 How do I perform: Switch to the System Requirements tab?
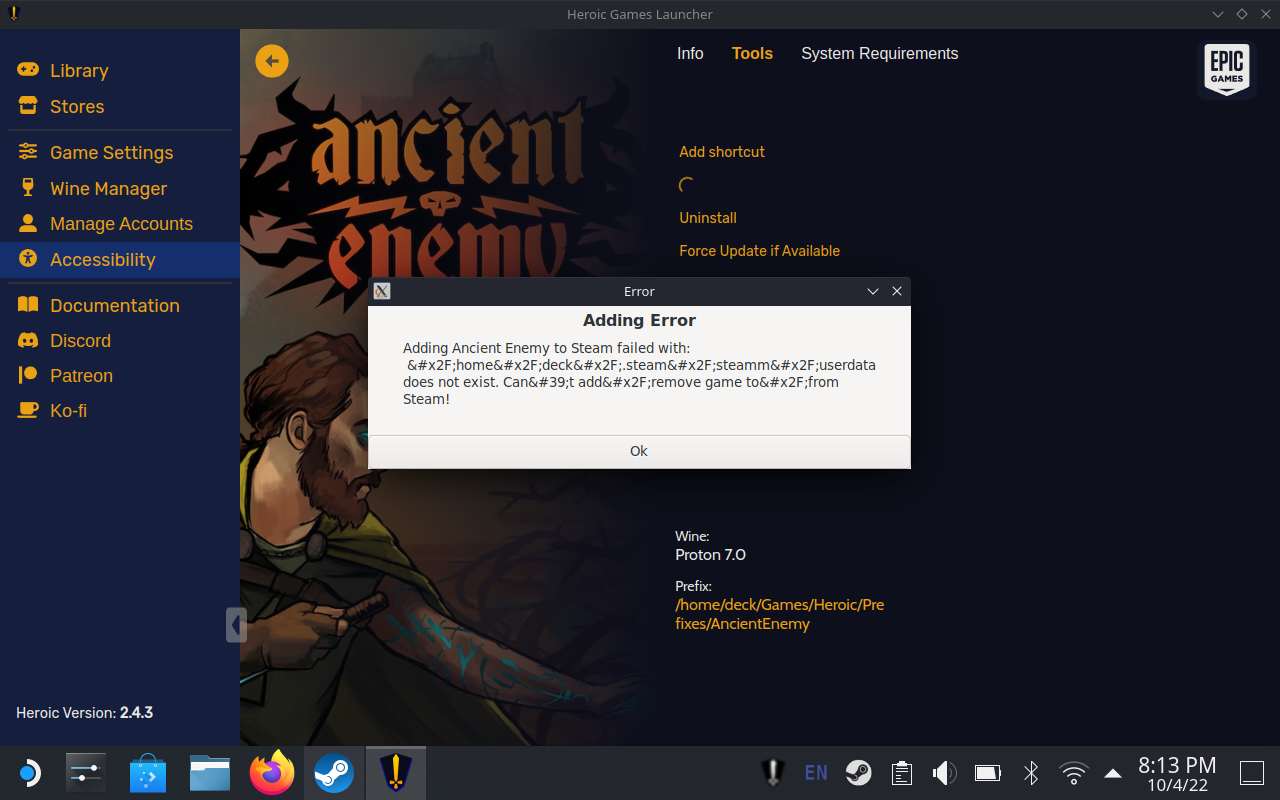coord(879,53)
